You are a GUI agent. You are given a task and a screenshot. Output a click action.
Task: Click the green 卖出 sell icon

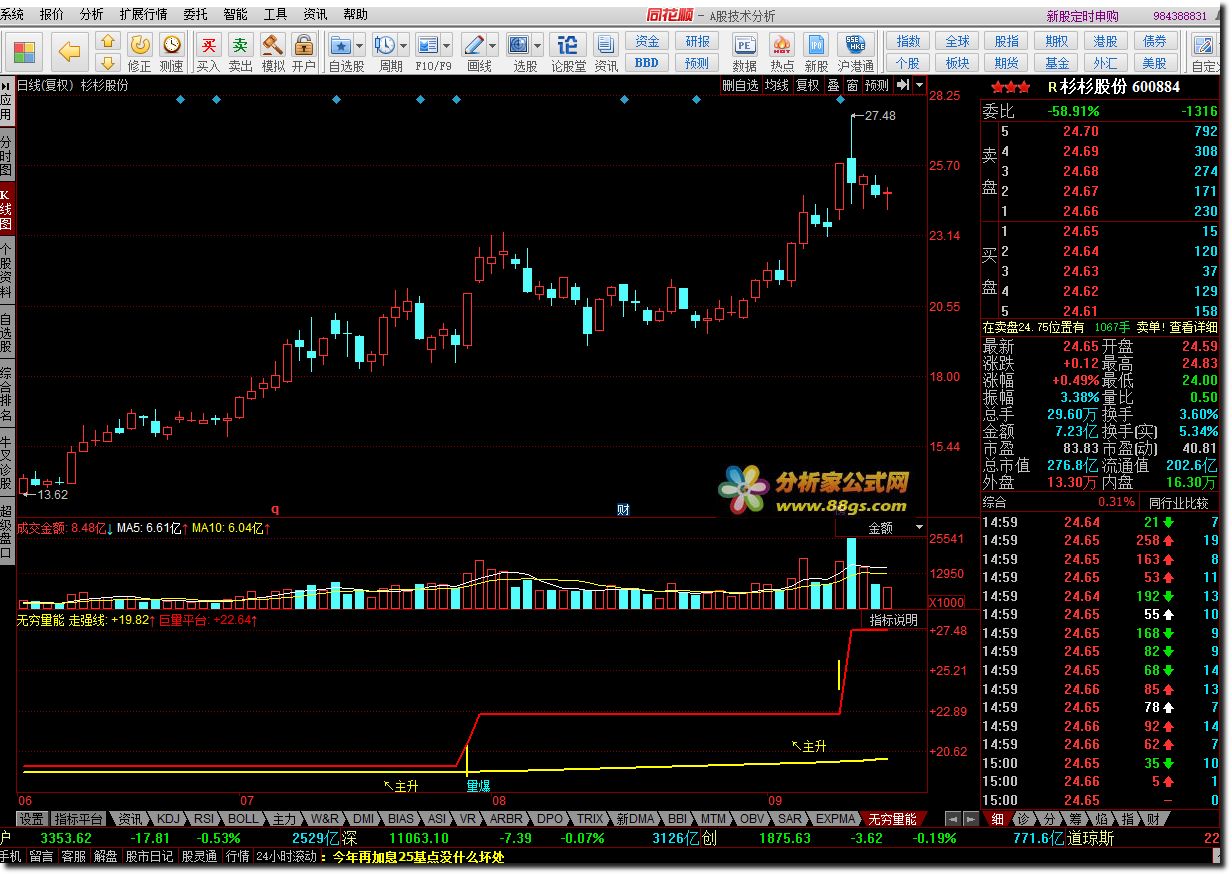(240, 52)
